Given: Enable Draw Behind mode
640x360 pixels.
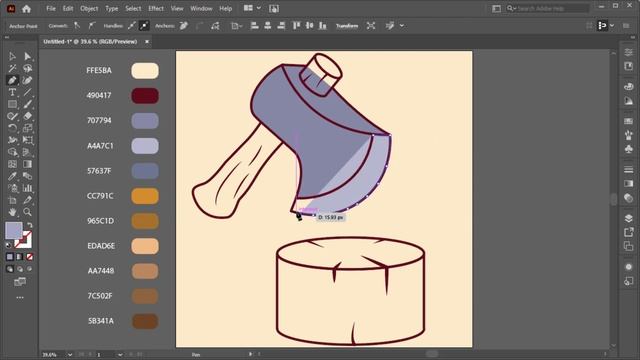Looking at the screenshot, I should (x=20, y=269).
